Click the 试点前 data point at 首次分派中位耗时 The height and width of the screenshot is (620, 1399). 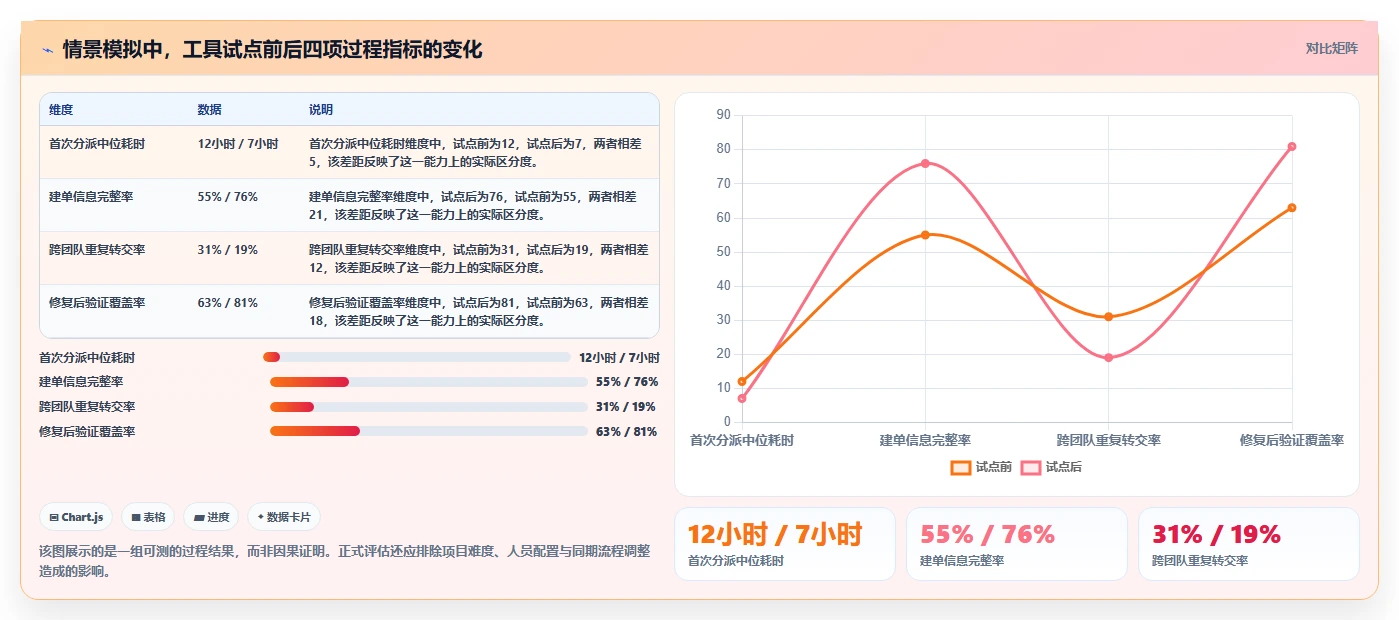742,381
